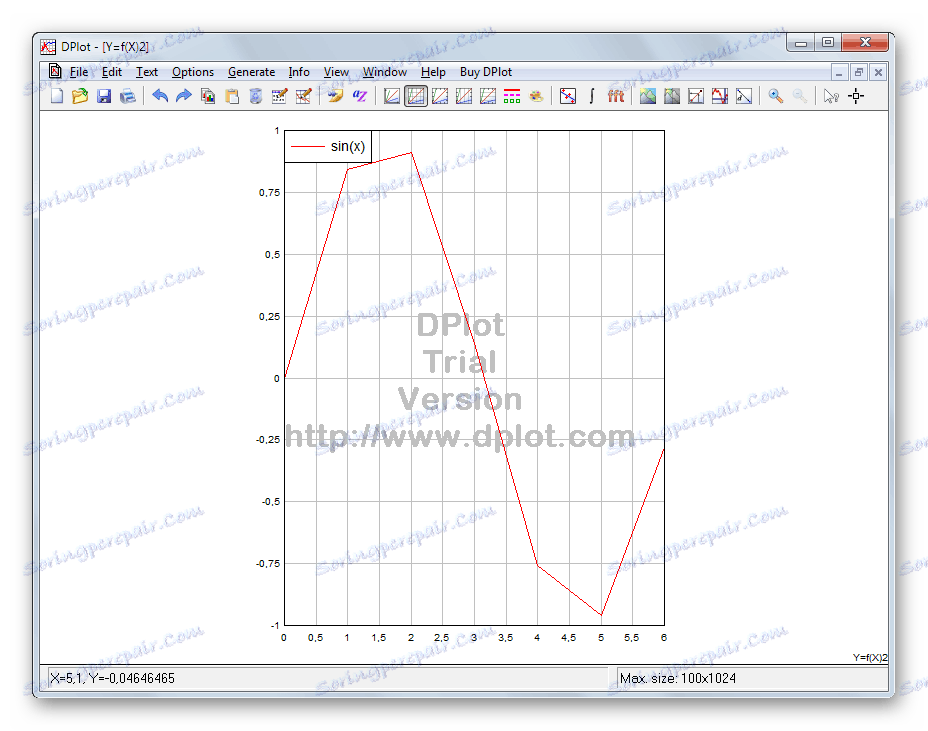Viewport: 928px width, 731px height.
Task: Click the curve fit scatter icon
Action: 568,96
